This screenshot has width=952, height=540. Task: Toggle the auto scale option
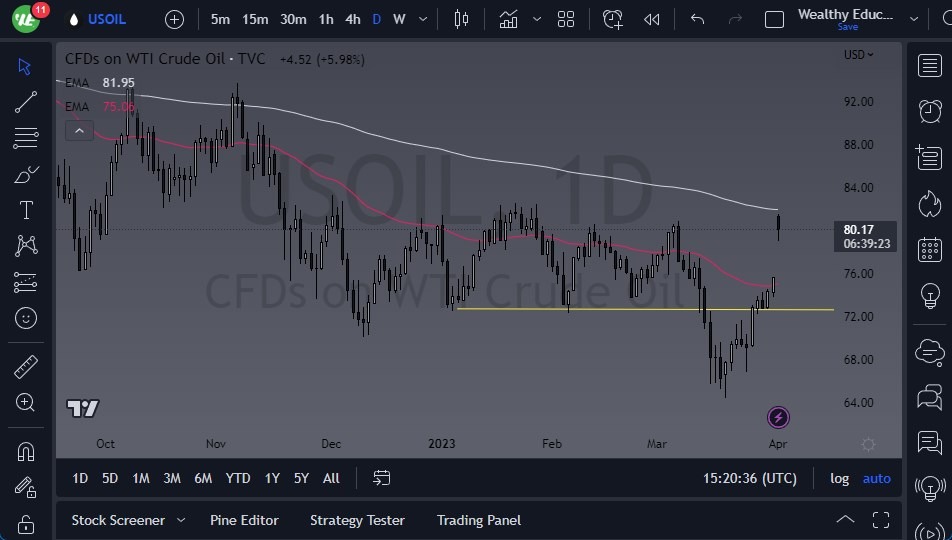(x=876, y=478)
